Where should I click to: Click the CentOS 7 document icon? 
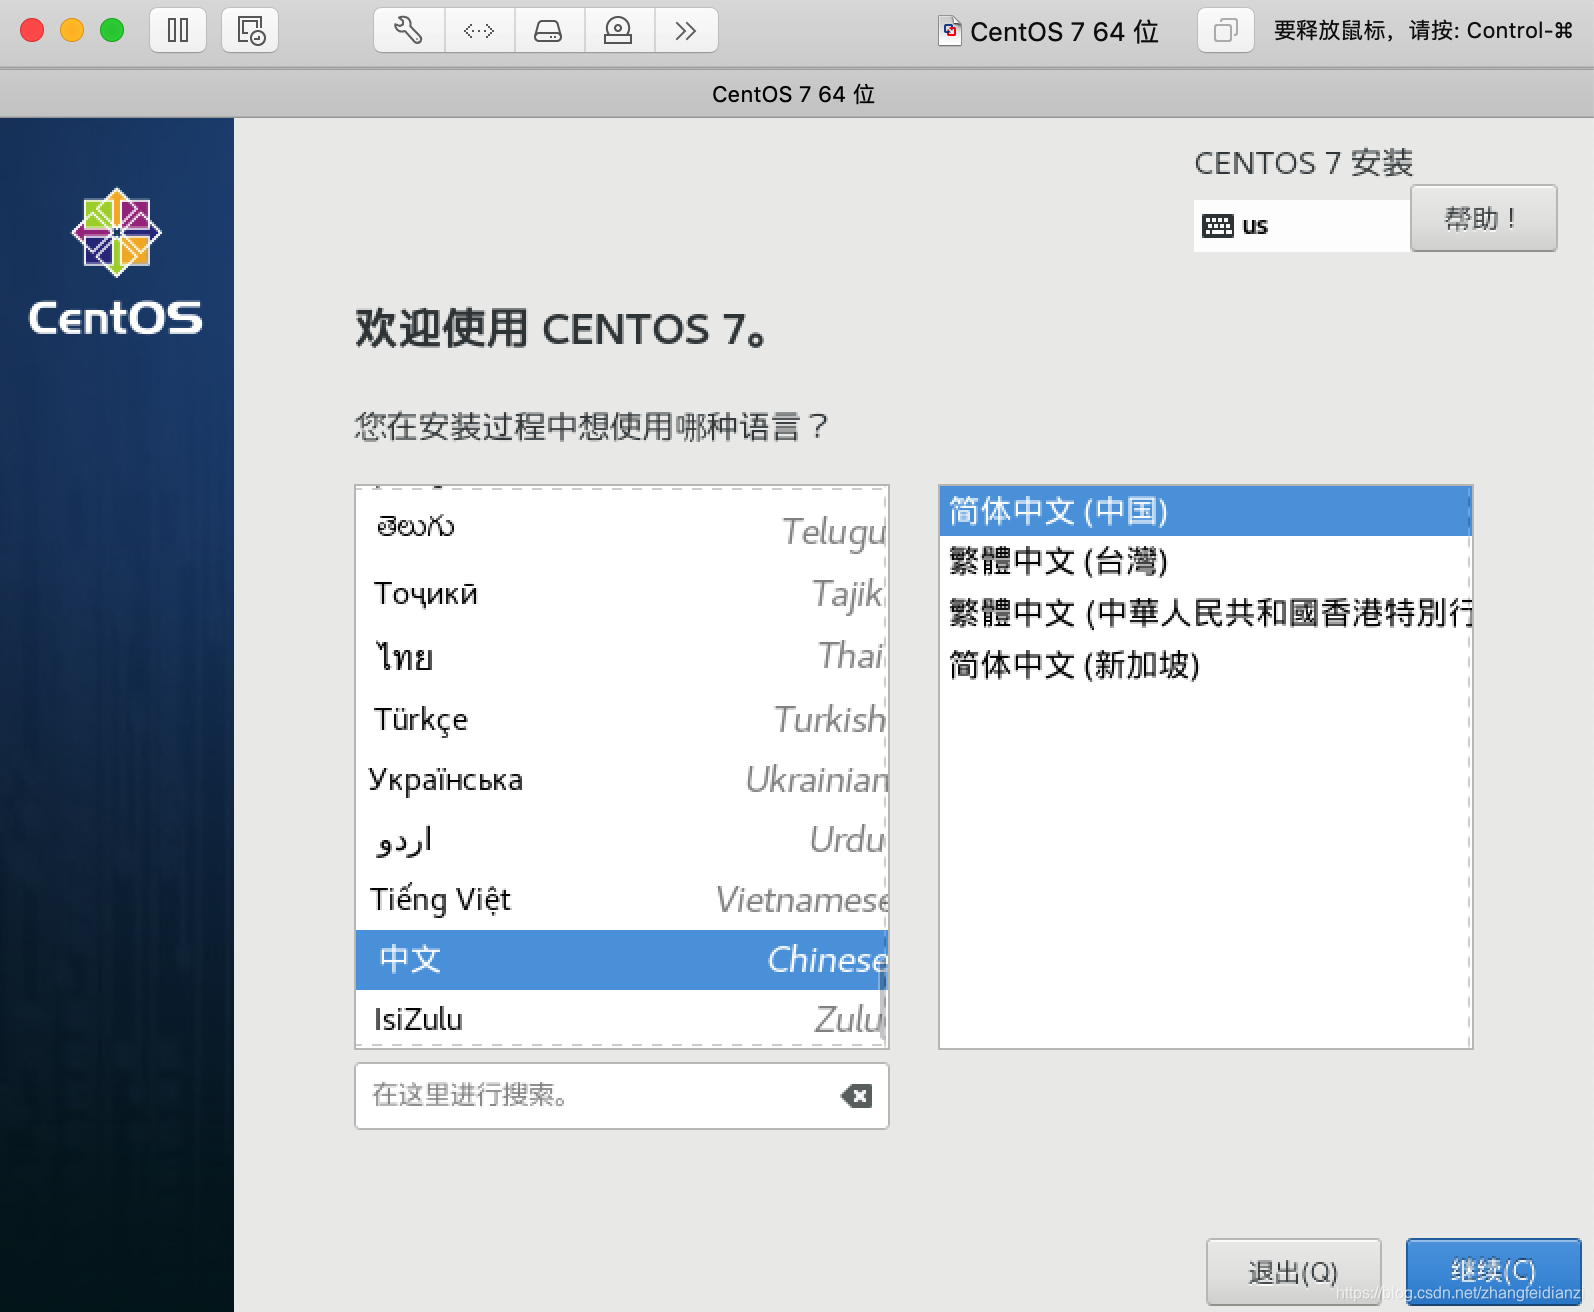click(x=949, y=31)
